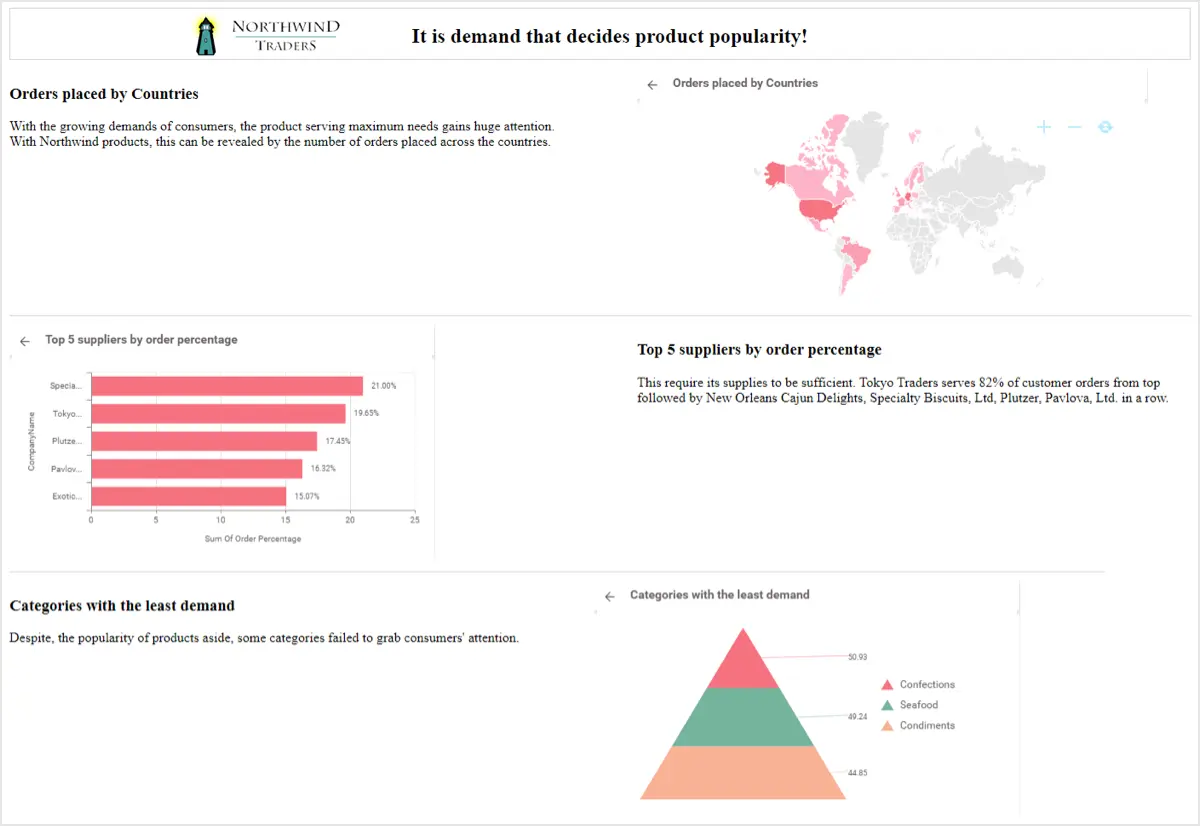Click back arrow beside Orders placed by Countries
The height and width of the screenshot is (826, 1200).
[x=652, y=85]
